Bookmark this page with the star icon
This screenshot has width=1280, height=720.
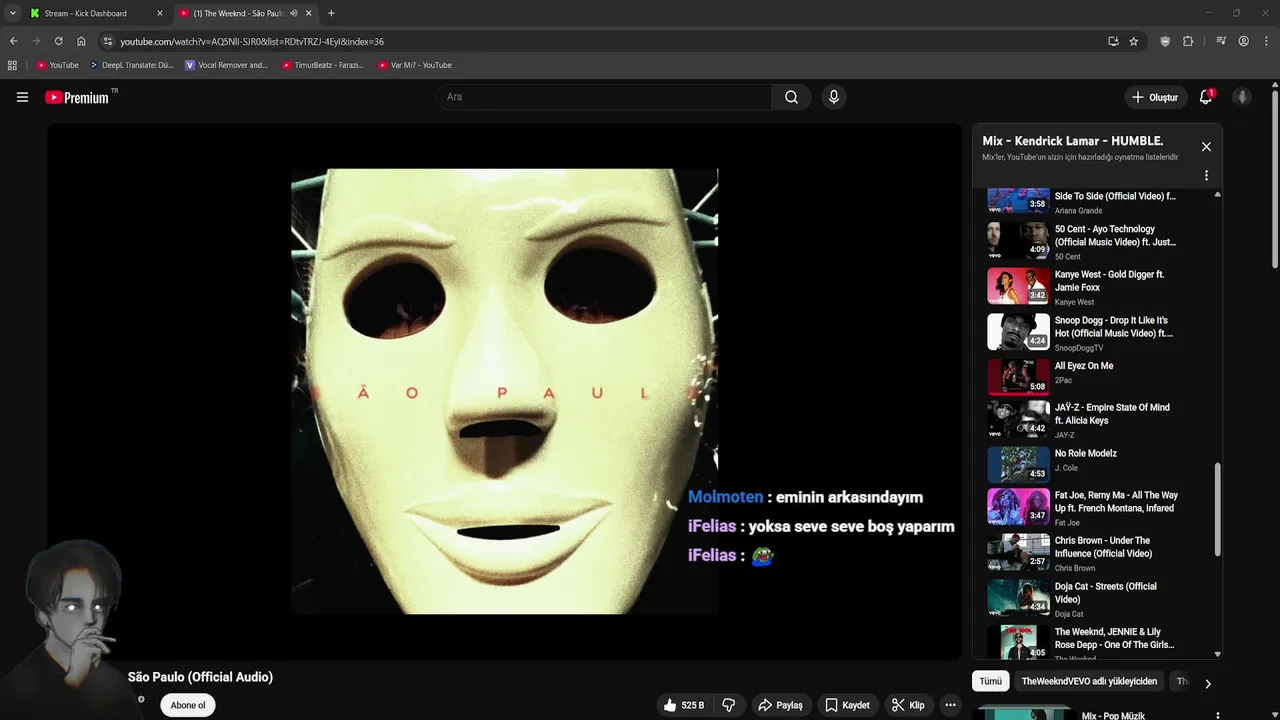pos(1133,41)
